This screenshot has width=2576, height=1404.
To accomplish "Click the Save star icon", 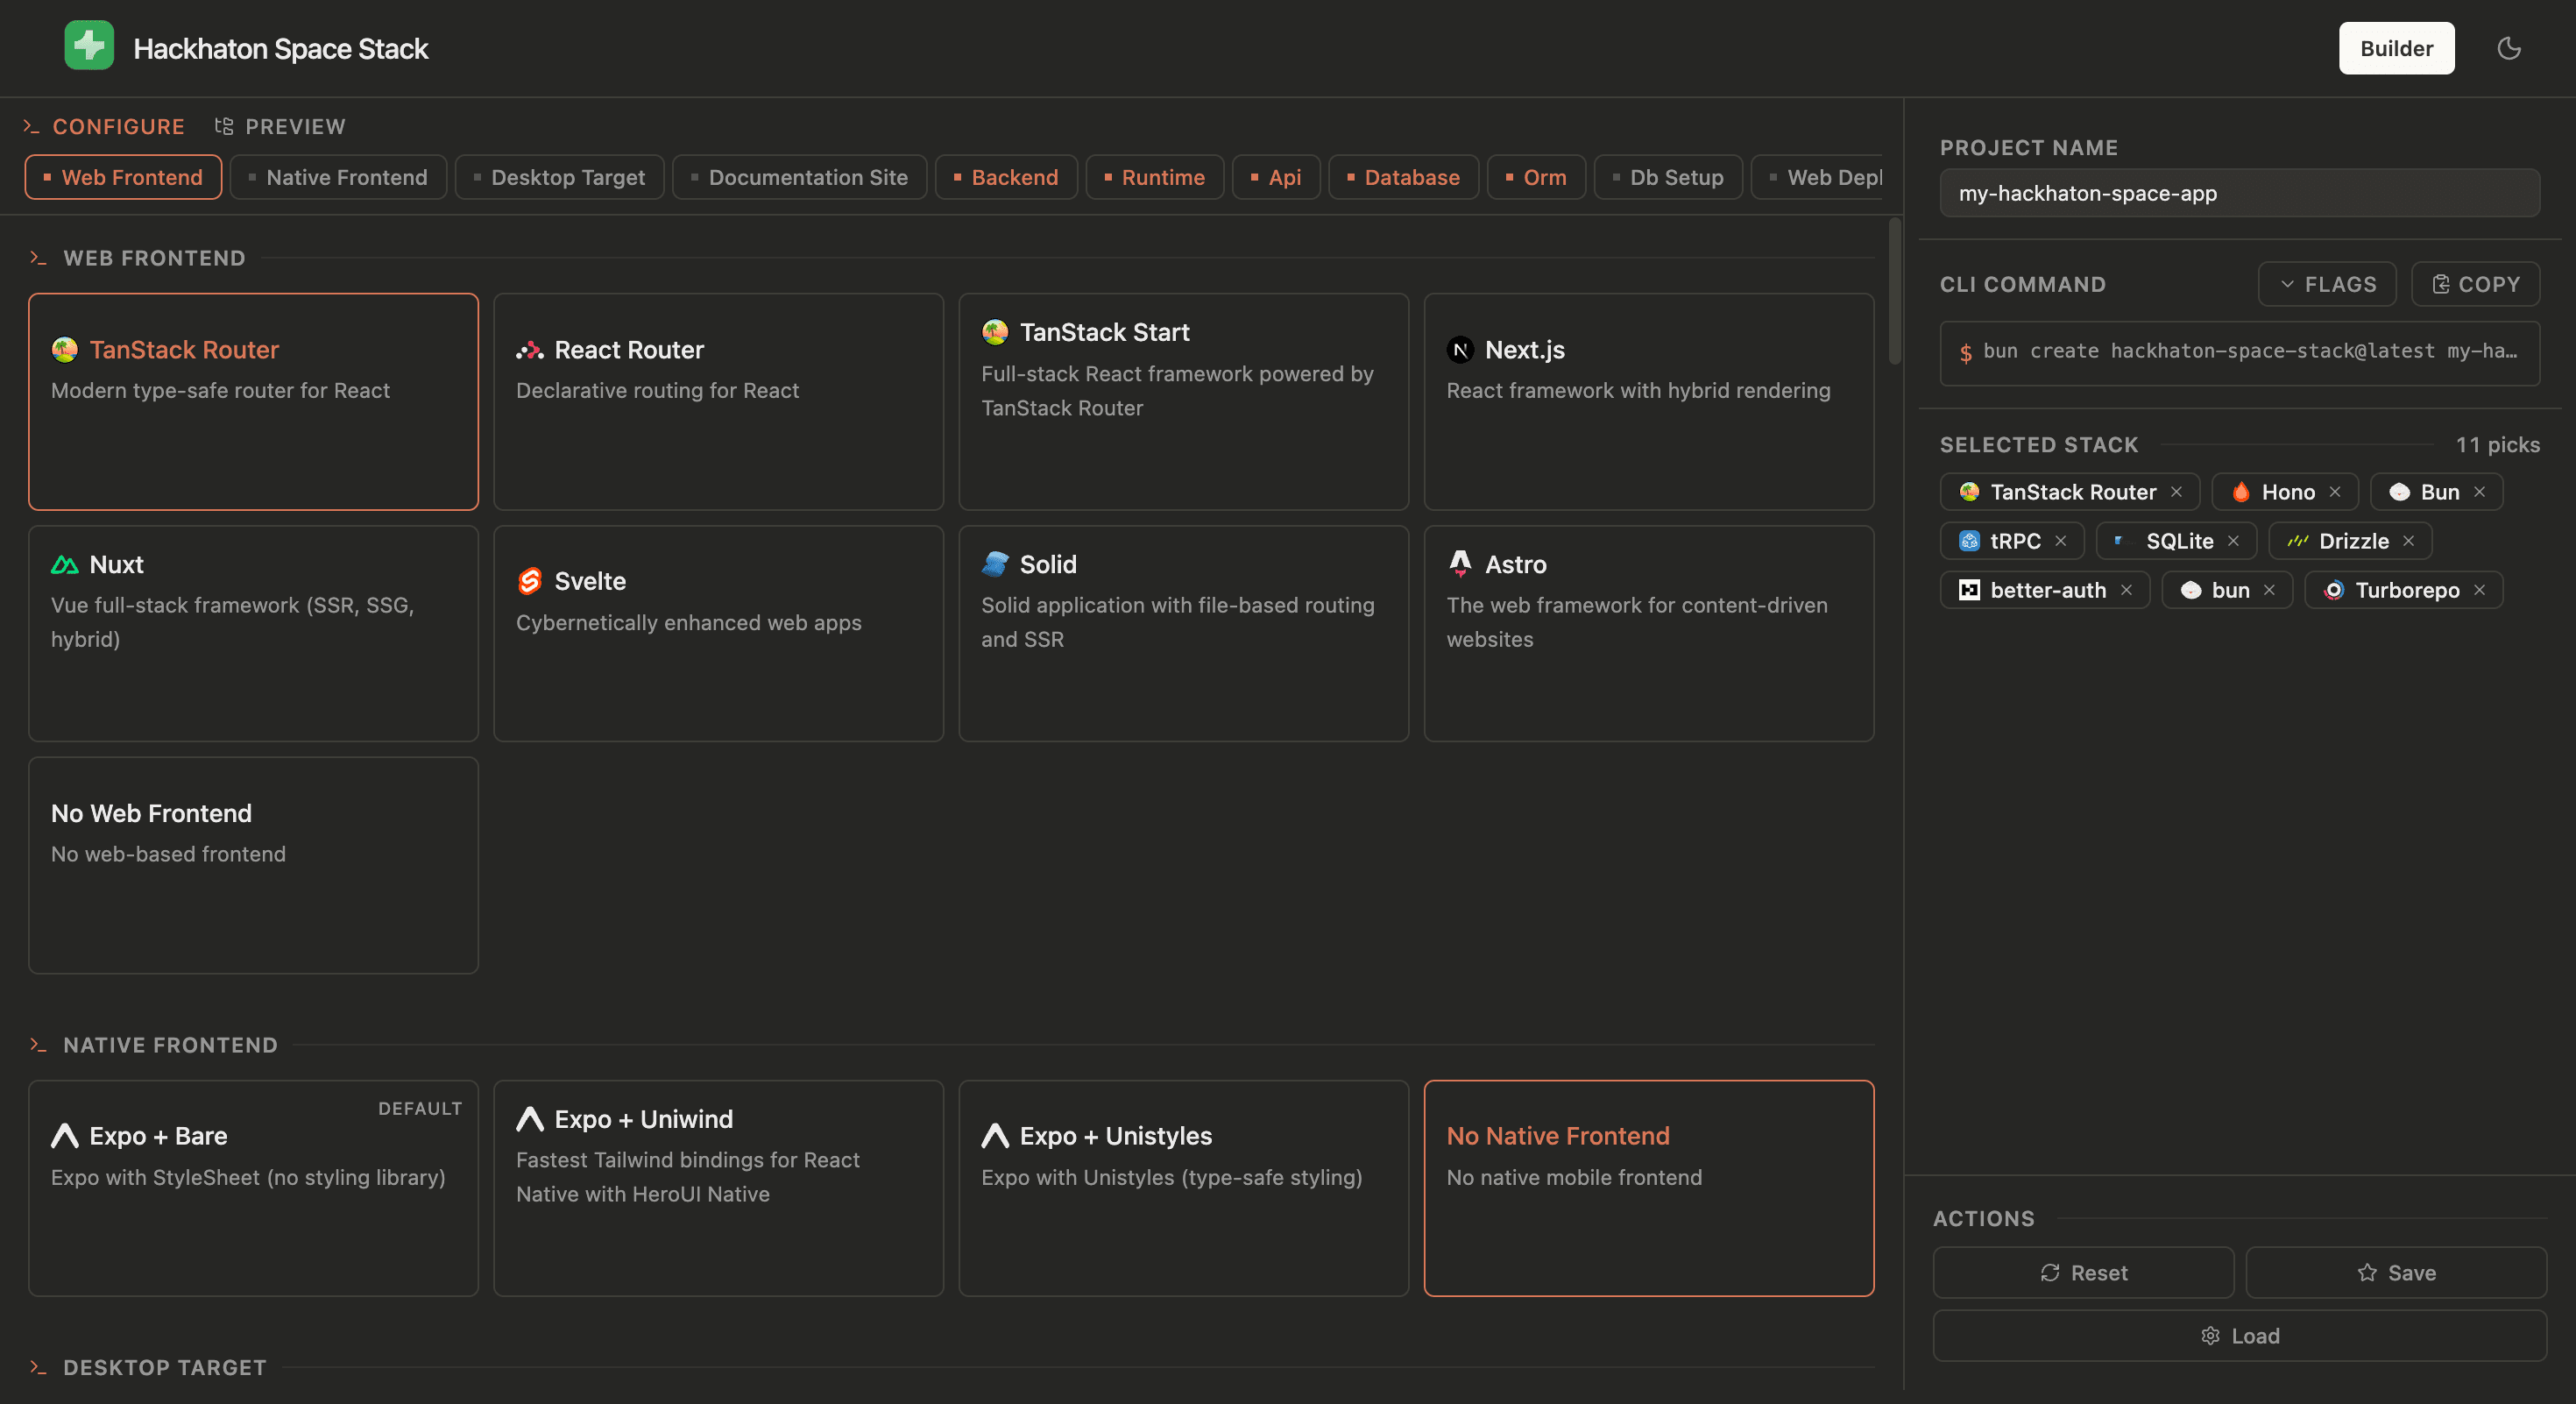I will point(2367,1272).
